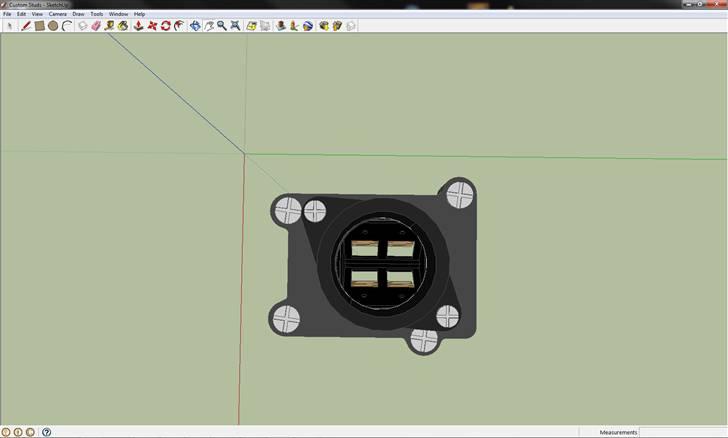Select the arrow Select tool
This screenshot has width=728, height=438.
pyautogui.click(x=10, y=25)
